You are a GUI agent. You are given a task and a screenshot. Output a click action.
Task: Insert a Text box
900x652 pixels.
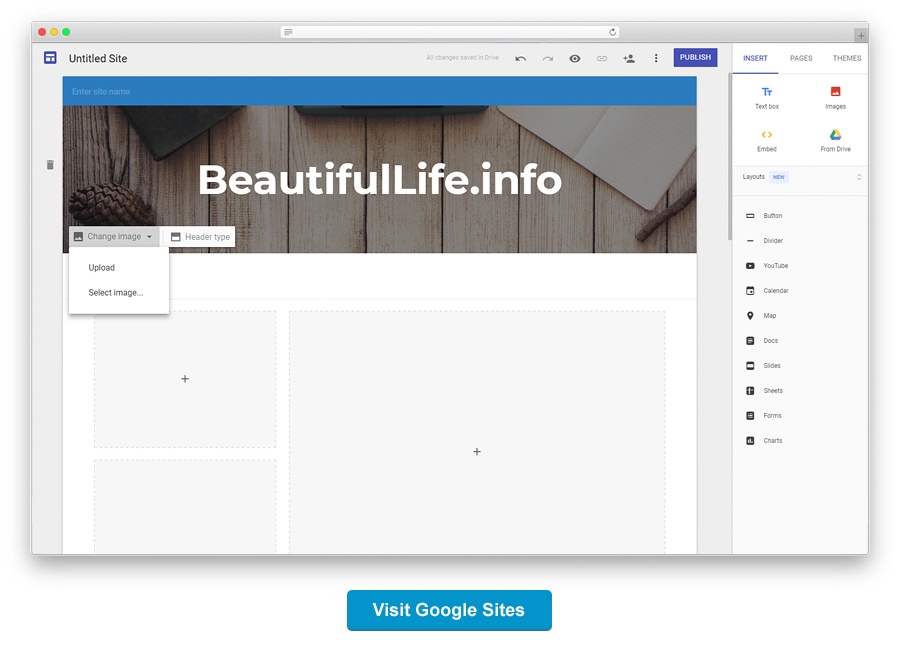coord(767,98)
